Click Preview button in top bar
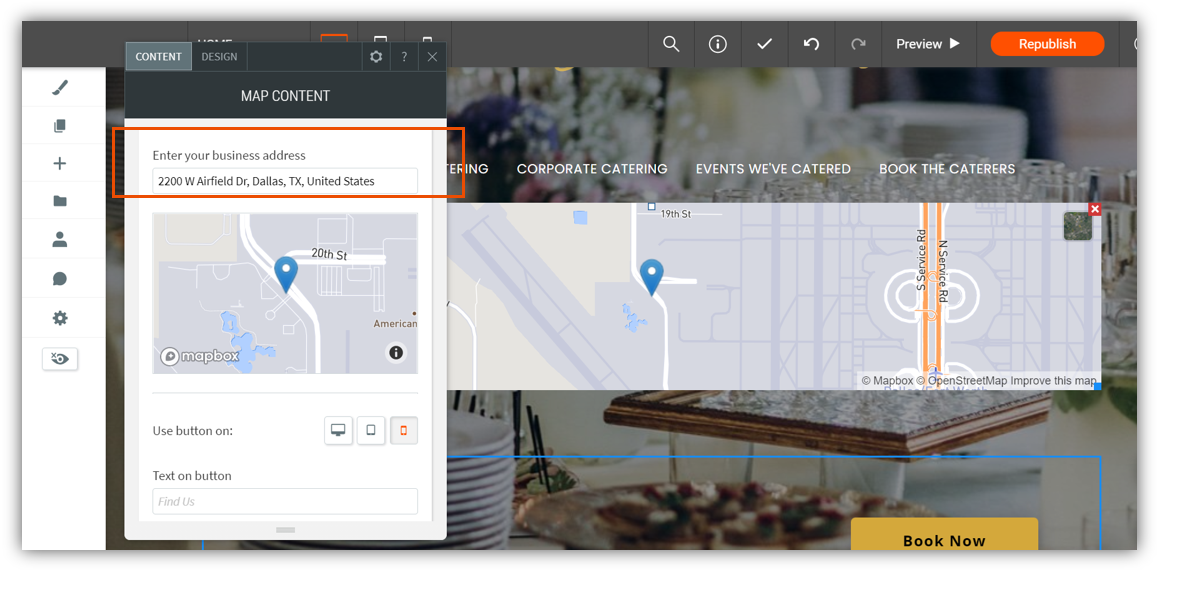Image resolution: width=1181 pixels, height=590 pixels. [927, 44]
